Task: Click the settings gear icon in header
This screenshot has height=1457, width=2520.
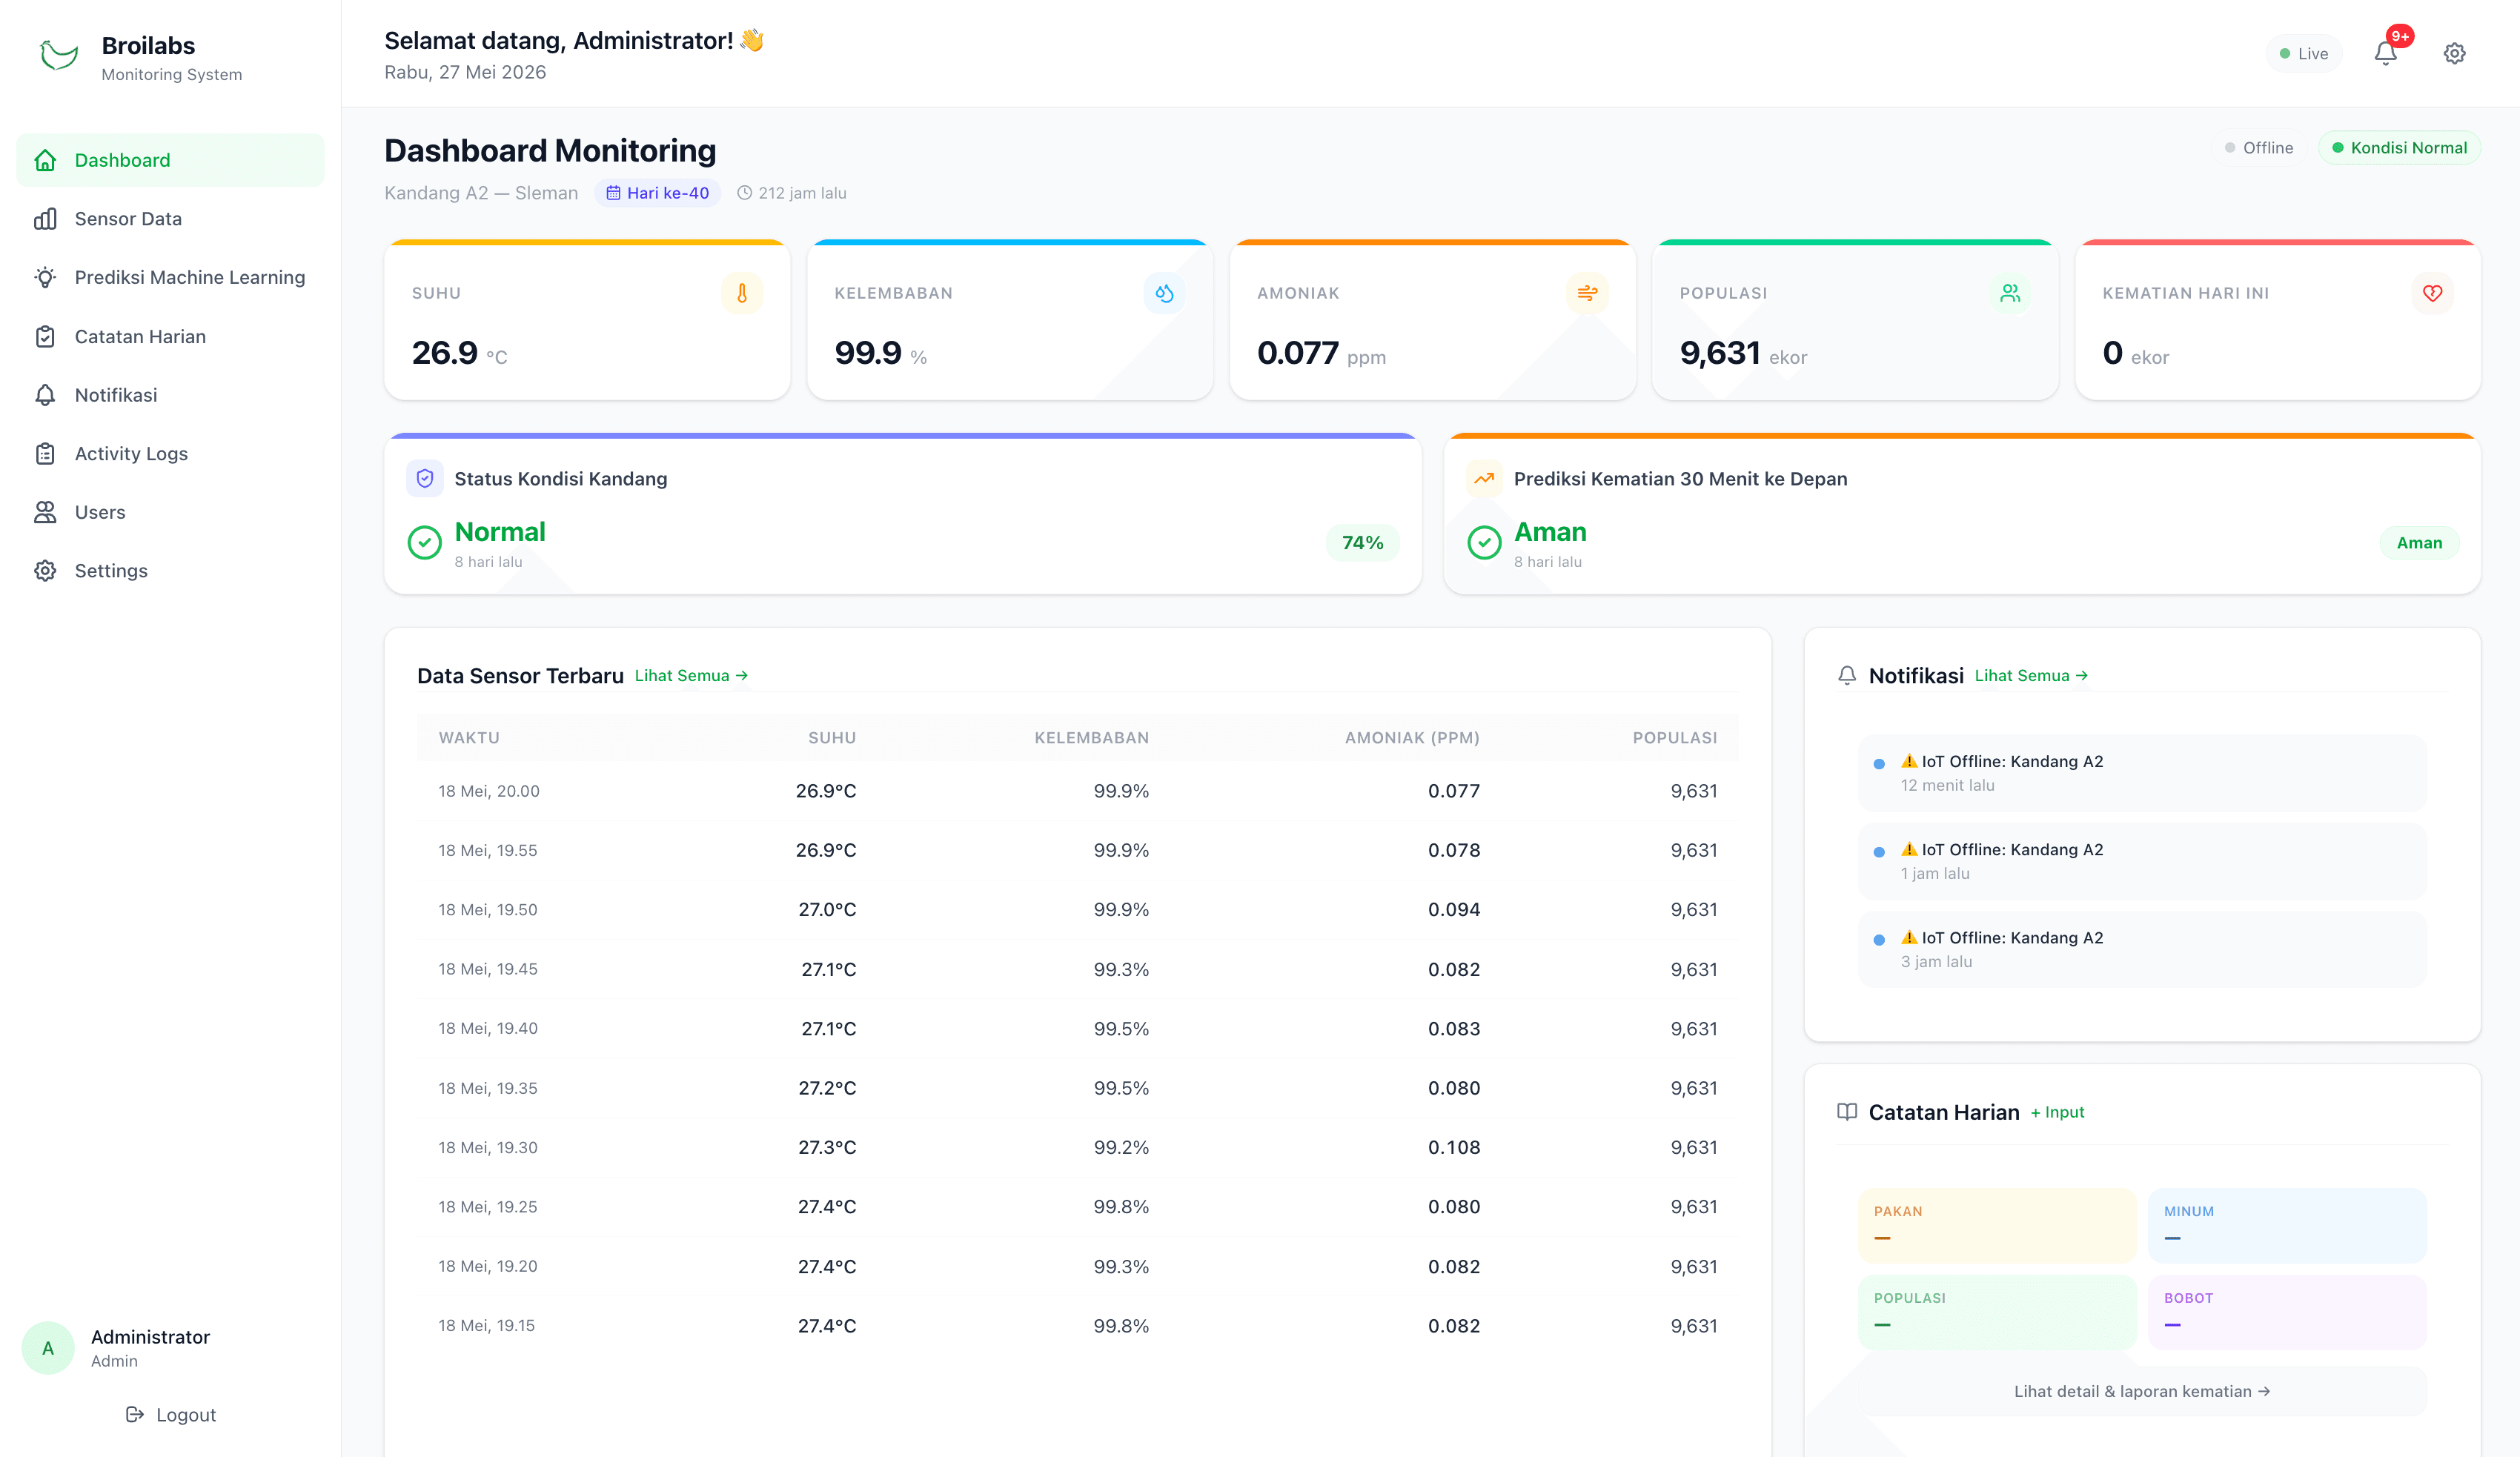Action: (x=2454, y=53)
